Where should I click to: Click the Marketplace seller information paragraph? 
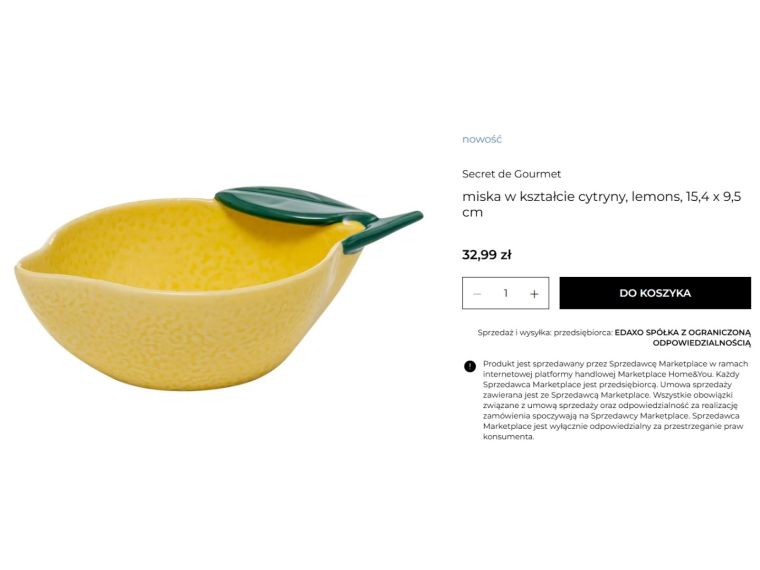[616, 400]
